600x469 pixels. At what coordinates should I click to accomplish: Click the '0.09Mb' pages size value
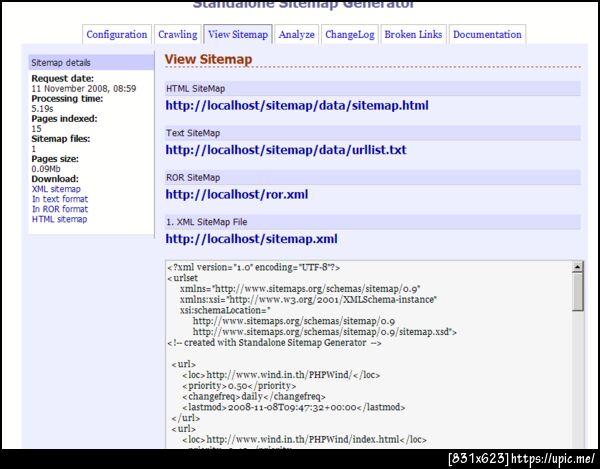click(46, 169)
